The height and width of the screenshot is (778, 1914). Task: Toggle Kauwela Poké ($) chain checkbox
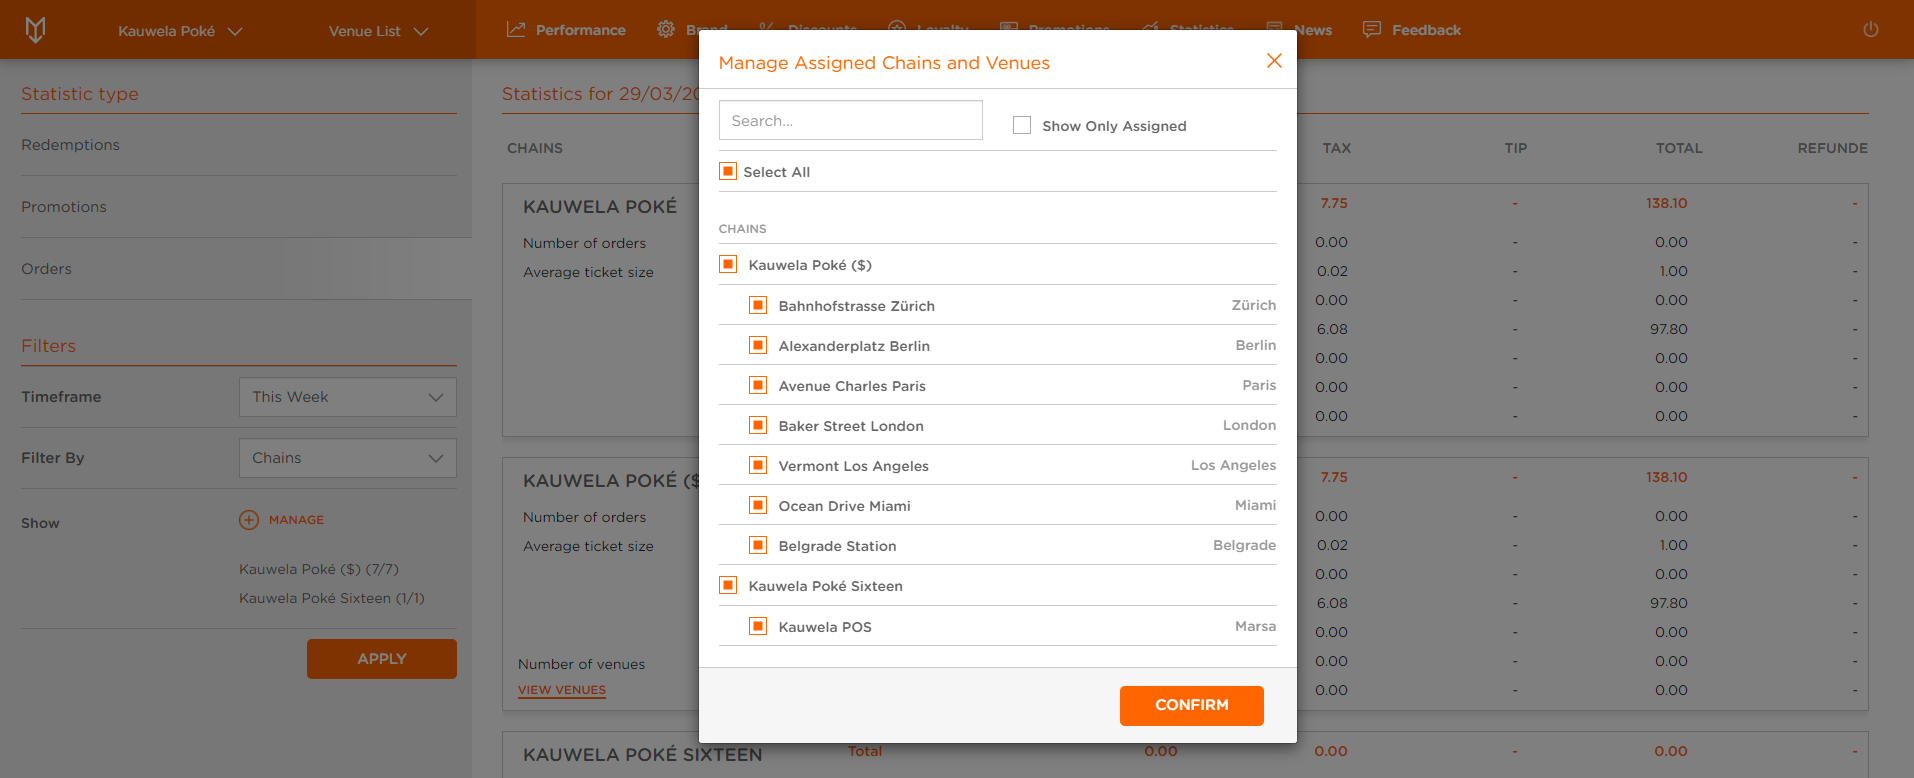728,265
